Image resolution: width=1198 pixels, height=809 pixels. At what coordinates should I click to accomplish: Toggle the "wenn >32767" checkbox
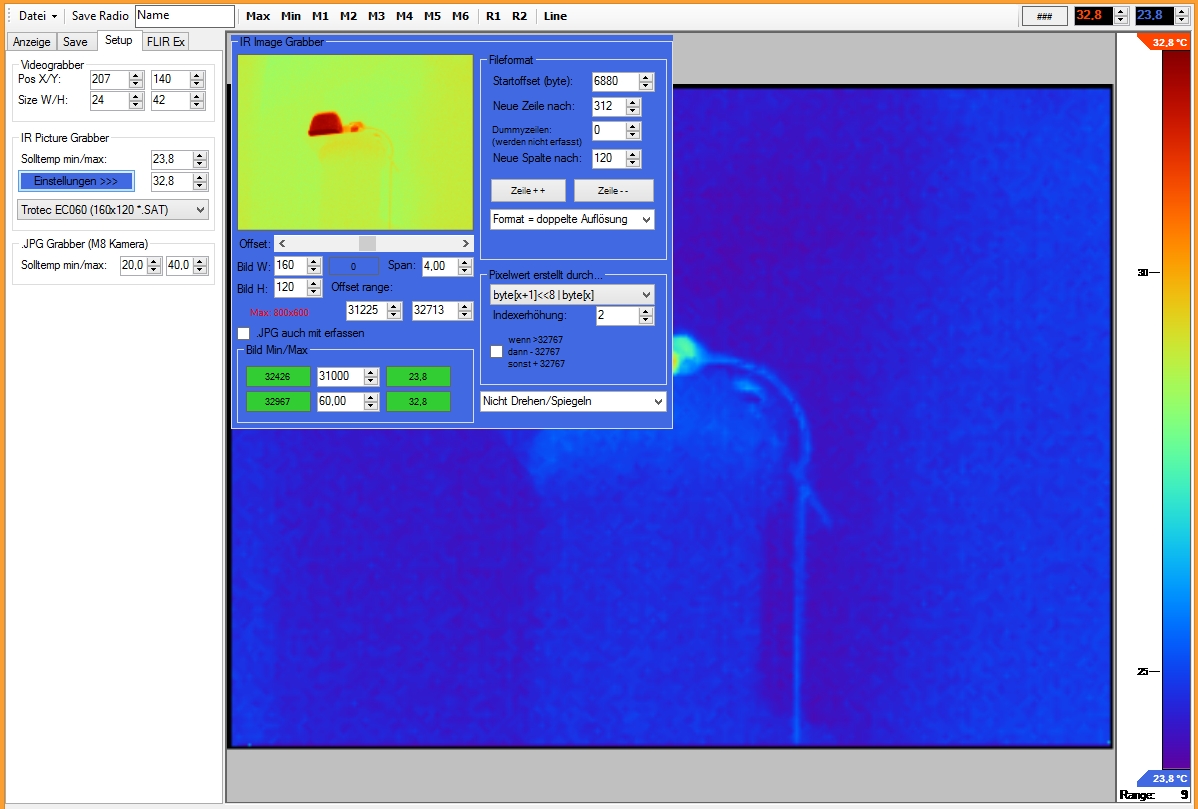click(x=497, y=352)
